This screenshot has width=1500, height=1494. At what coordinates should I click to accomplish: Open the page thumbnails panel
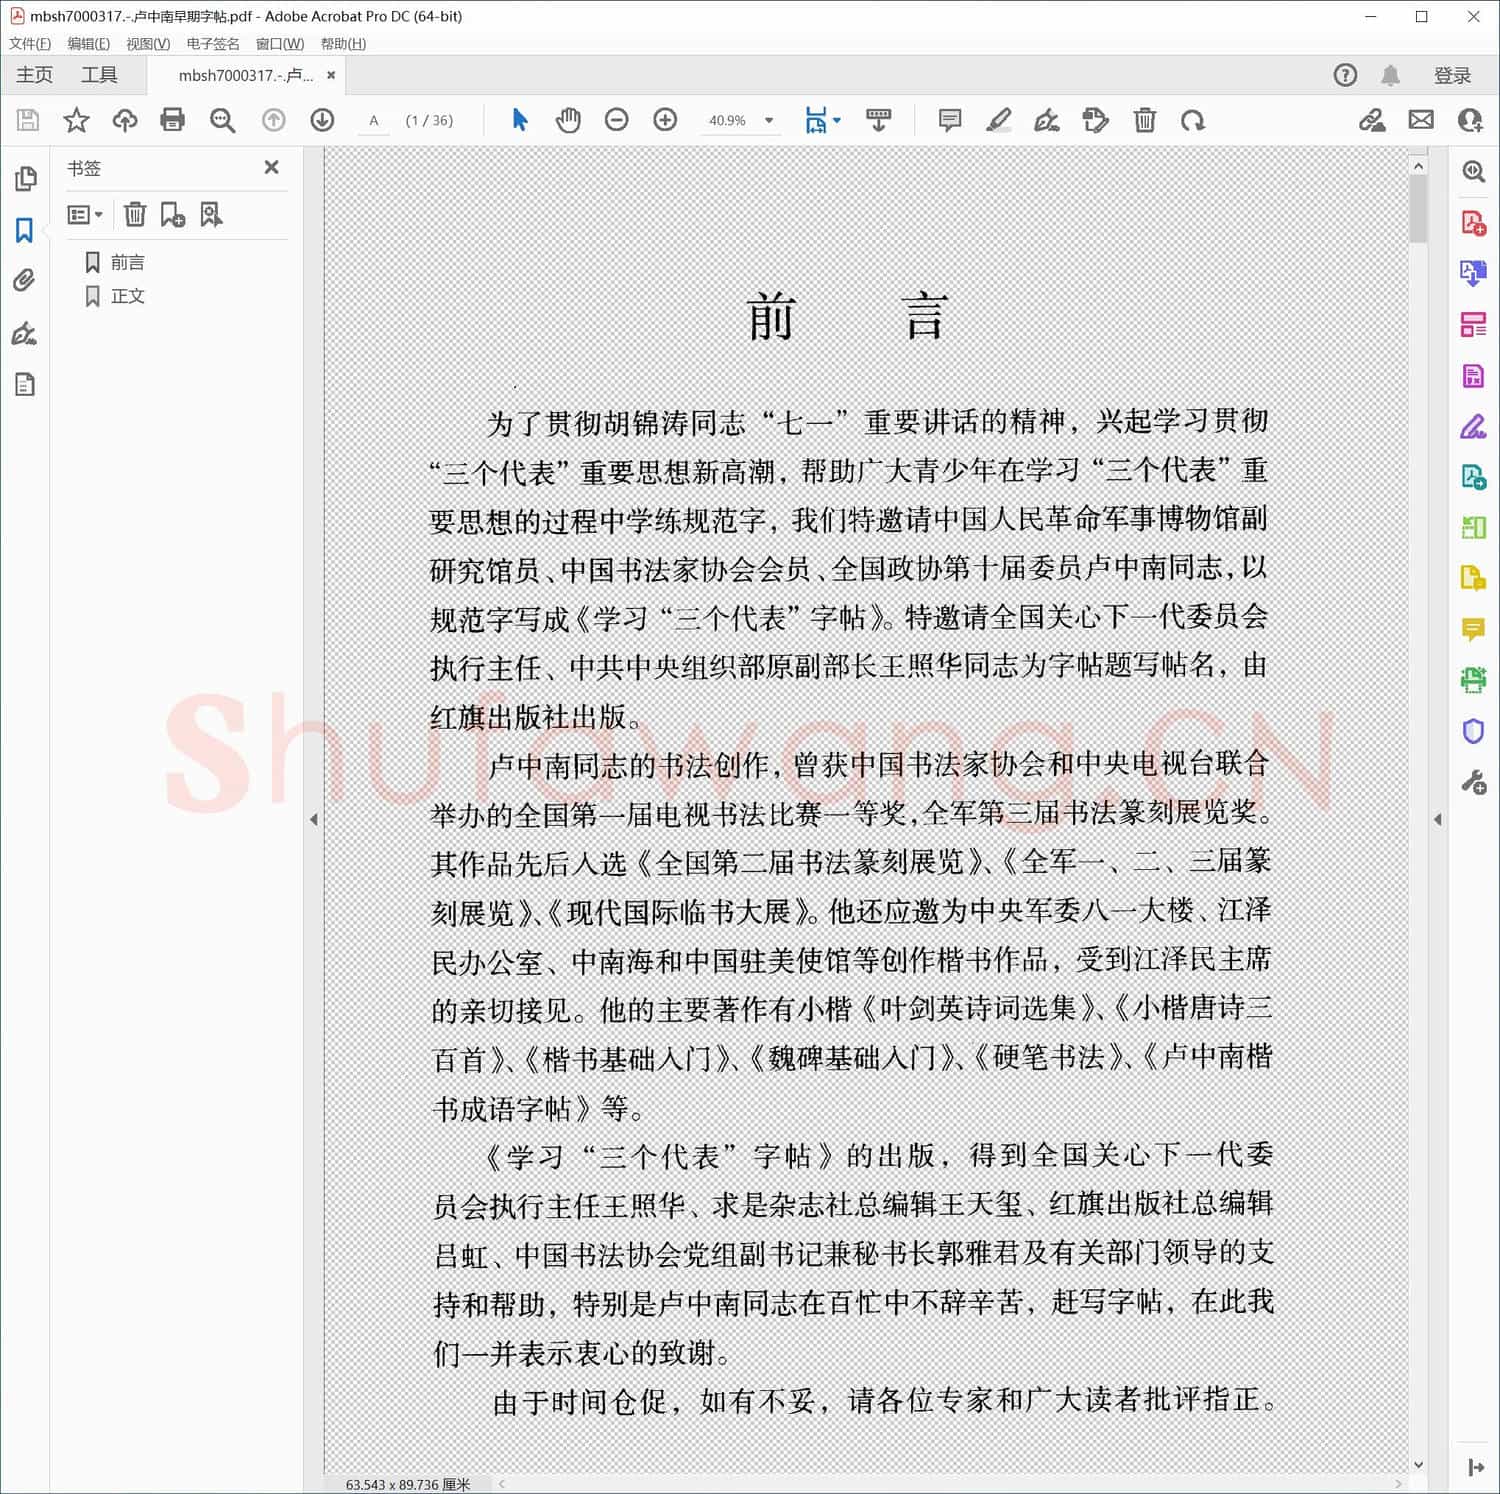click(x=24, y=179)
